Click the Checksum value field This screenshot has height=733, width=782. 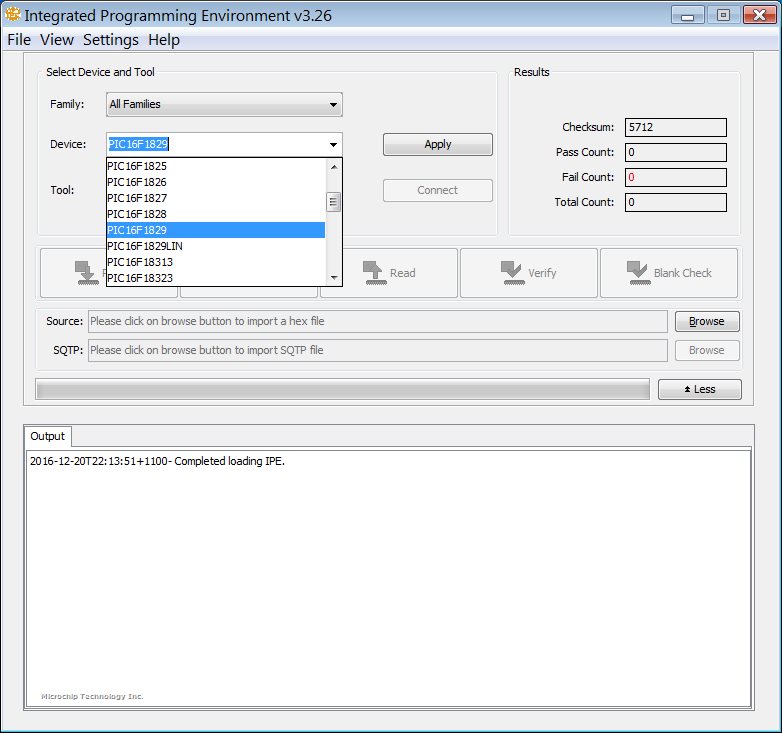(675, 128)
